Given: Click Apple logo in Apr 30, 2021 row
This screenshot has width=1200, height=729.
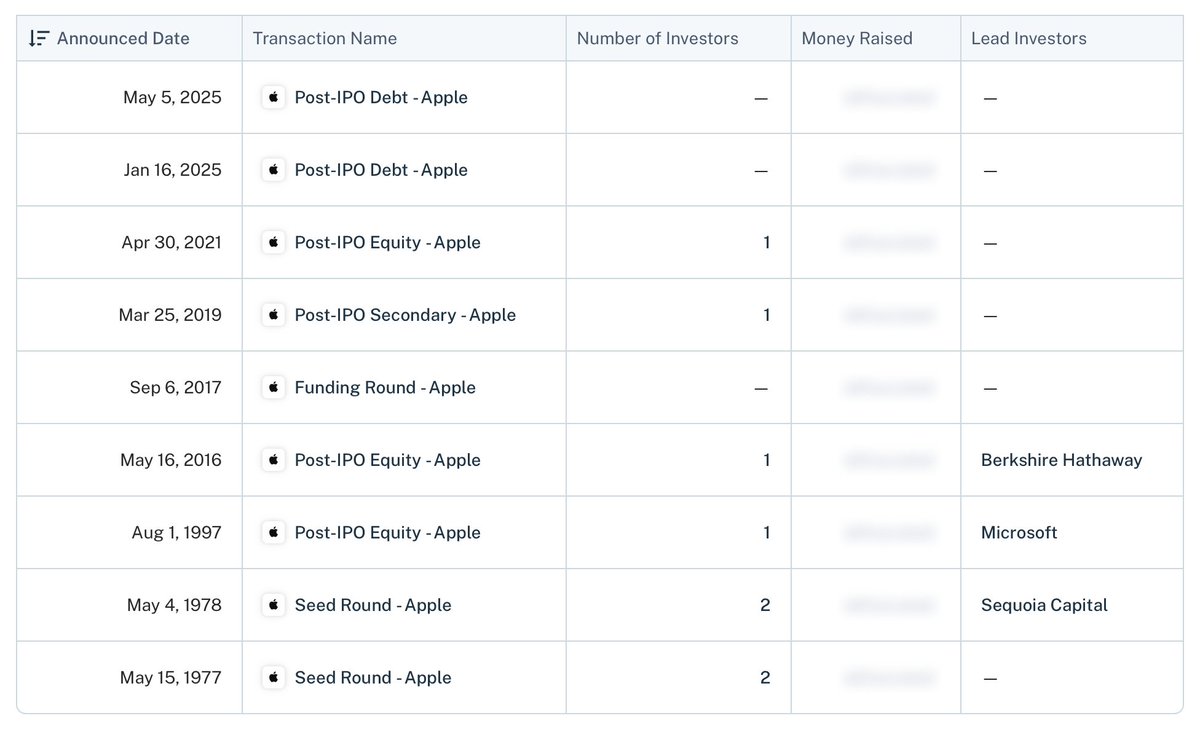Looking at the screenshot, I should [273, 242].
